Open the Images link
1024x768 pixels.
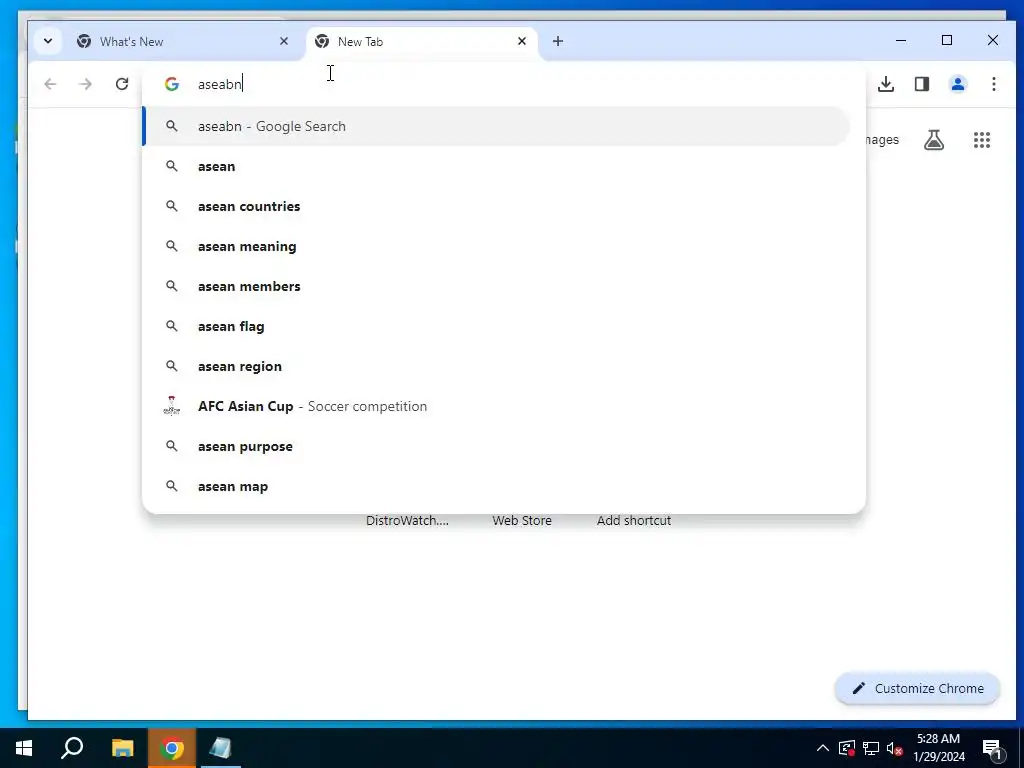pyautogui.click(x=882, y=140)
